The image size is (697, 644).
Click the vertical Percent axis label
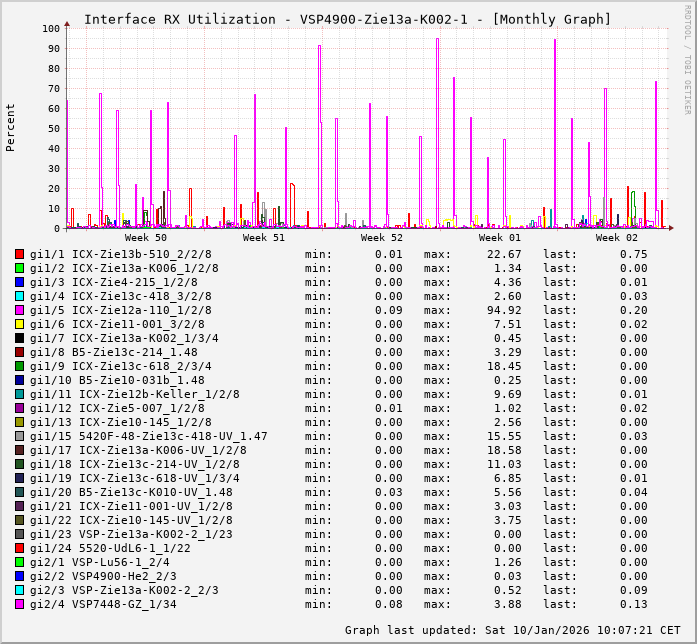(11, 127)
